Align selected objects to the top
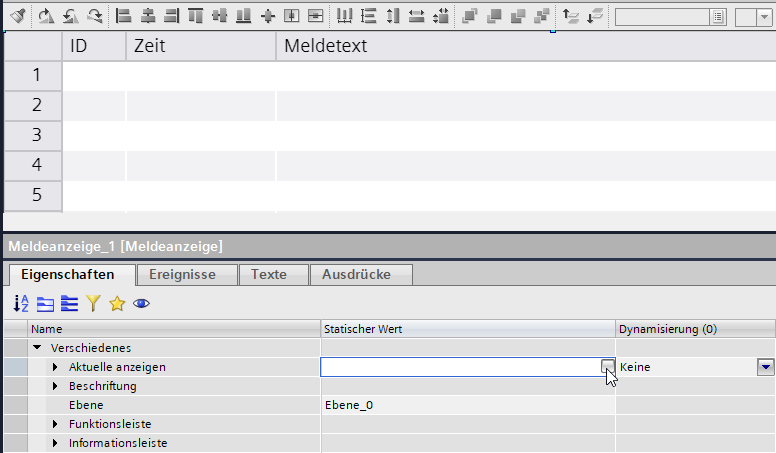Image resolution: width=776 pixels, height=453 pixels. pos(195,16)
